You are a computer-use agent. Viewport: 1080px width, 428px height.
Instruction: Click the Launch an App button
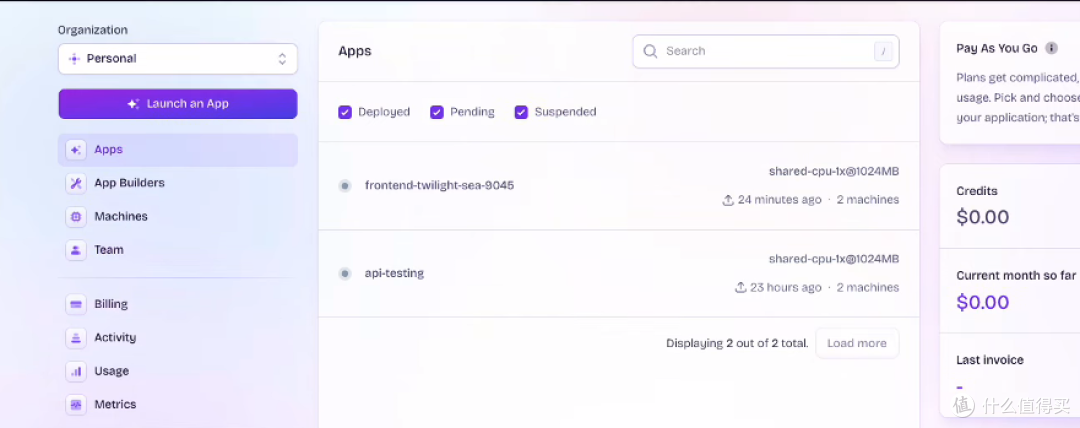pos(178,104)
